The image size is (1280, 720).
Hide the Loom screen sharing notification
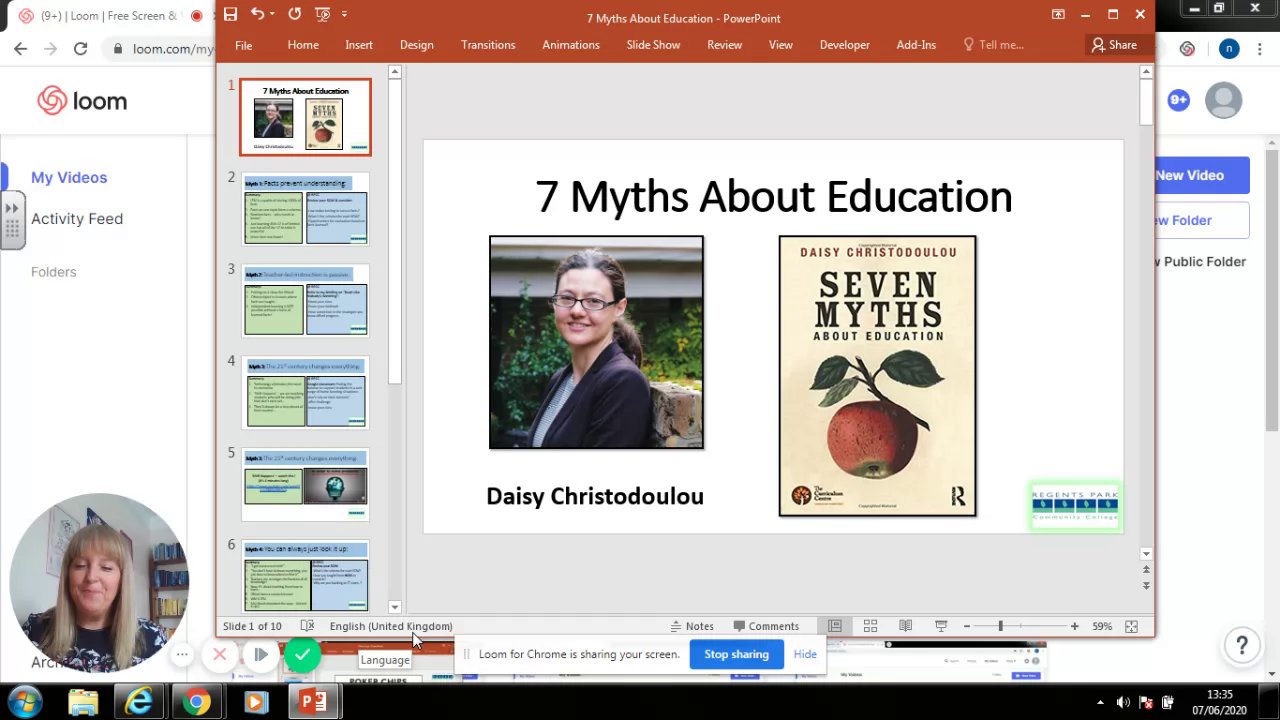pyautogui.click(x=805, y=654)
